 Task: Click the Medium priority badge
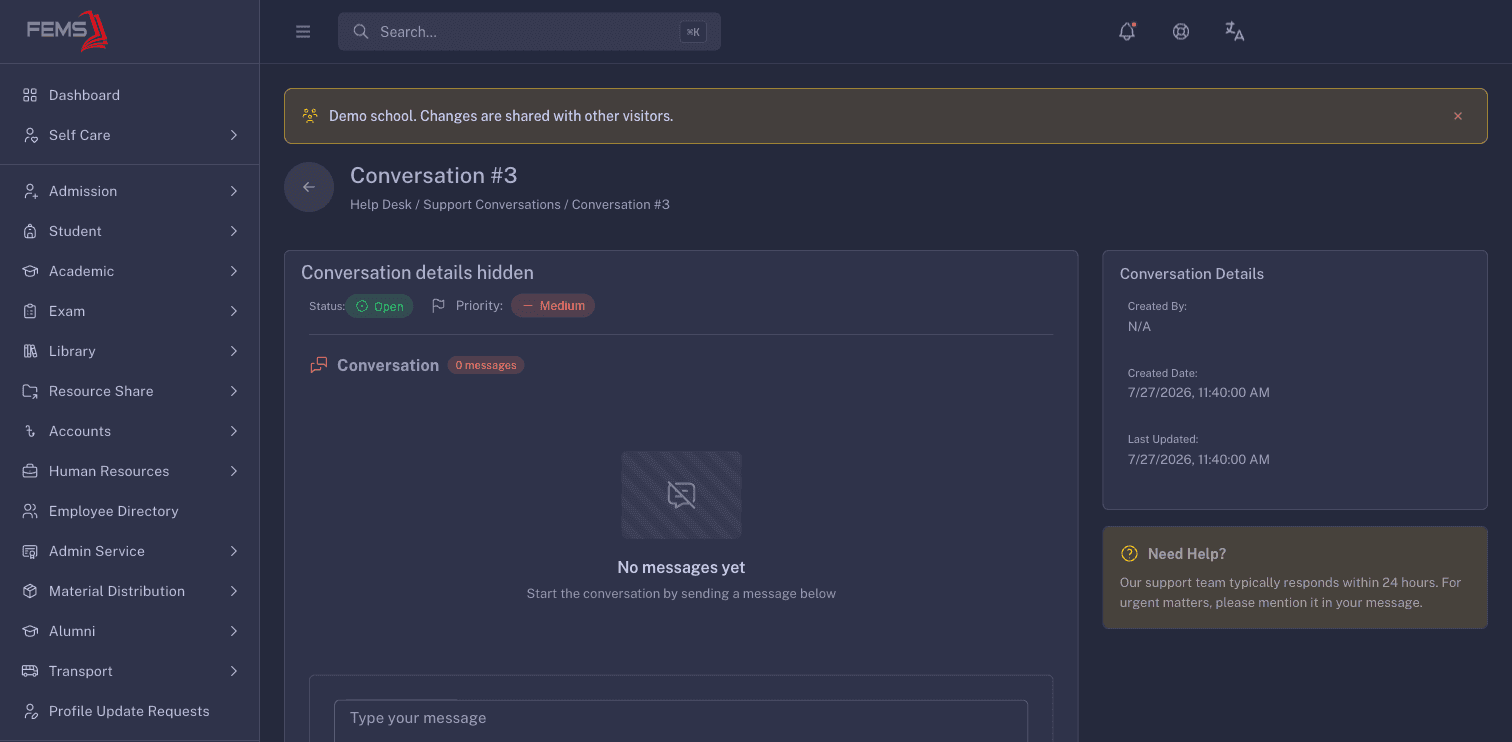(553, 305)
